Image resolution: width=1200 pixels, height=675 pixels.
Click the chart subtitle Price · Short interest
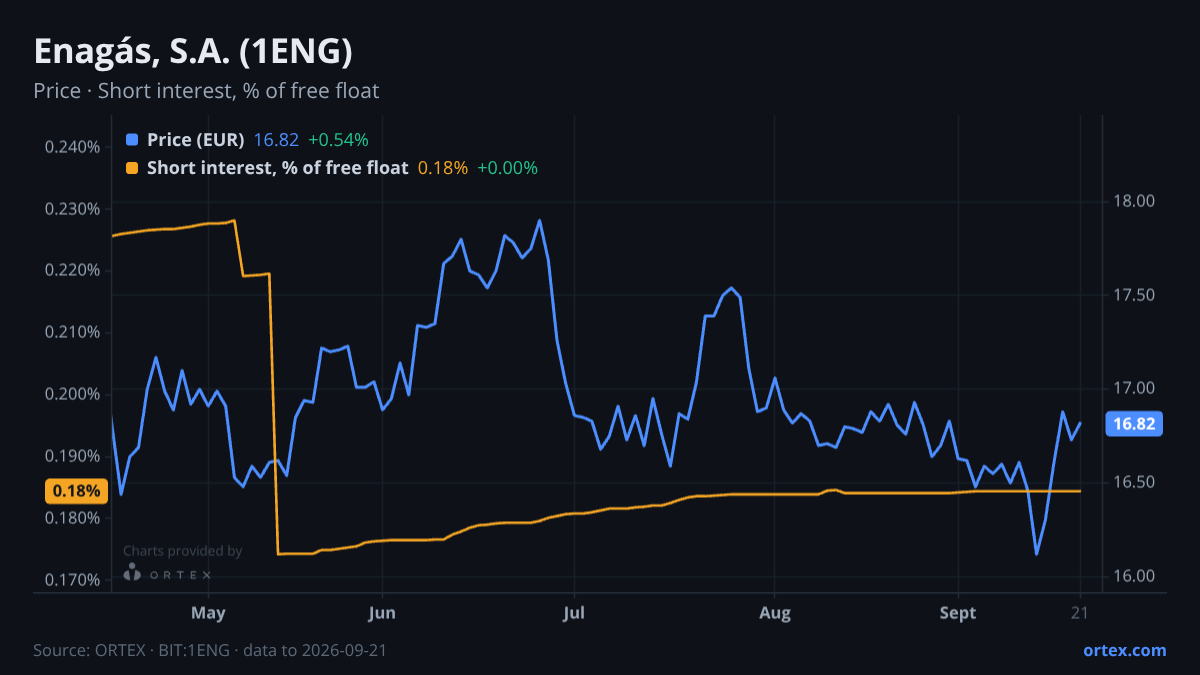click(206, 91)
